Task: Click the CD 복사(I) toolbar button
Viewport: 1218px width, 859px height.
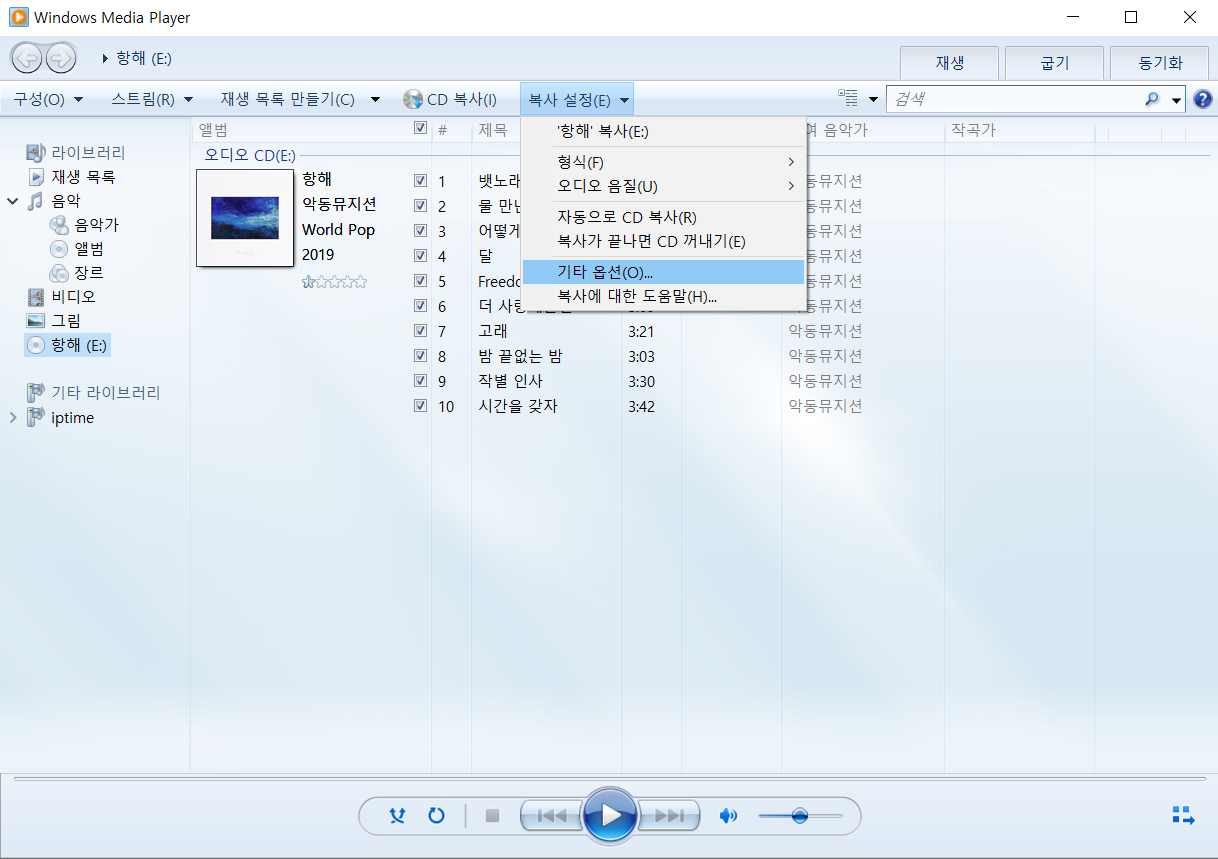Action: pyautogui.click(x=450, y=99)
